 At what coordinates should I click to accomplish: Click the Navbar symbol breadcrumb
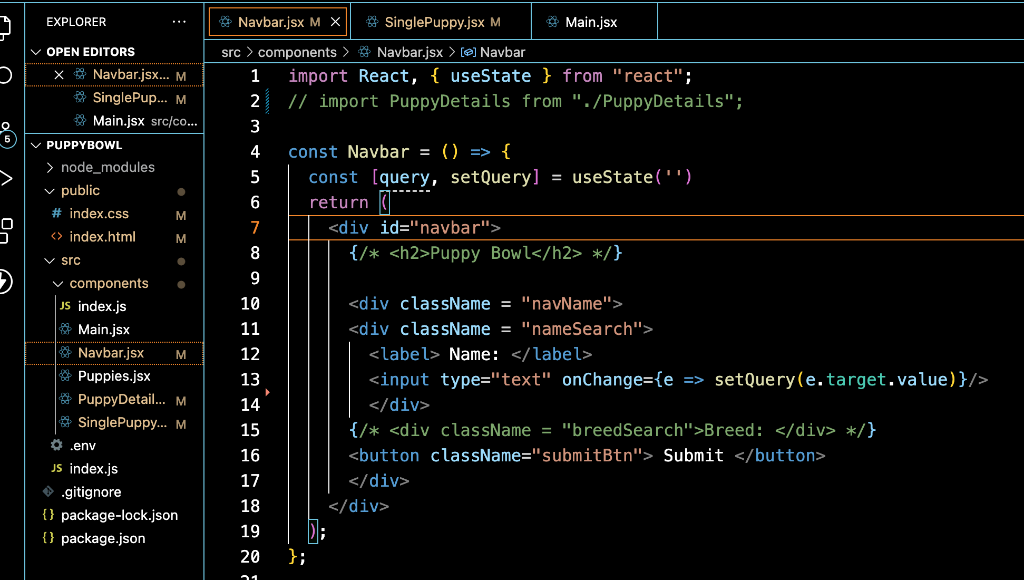[502, 52]
